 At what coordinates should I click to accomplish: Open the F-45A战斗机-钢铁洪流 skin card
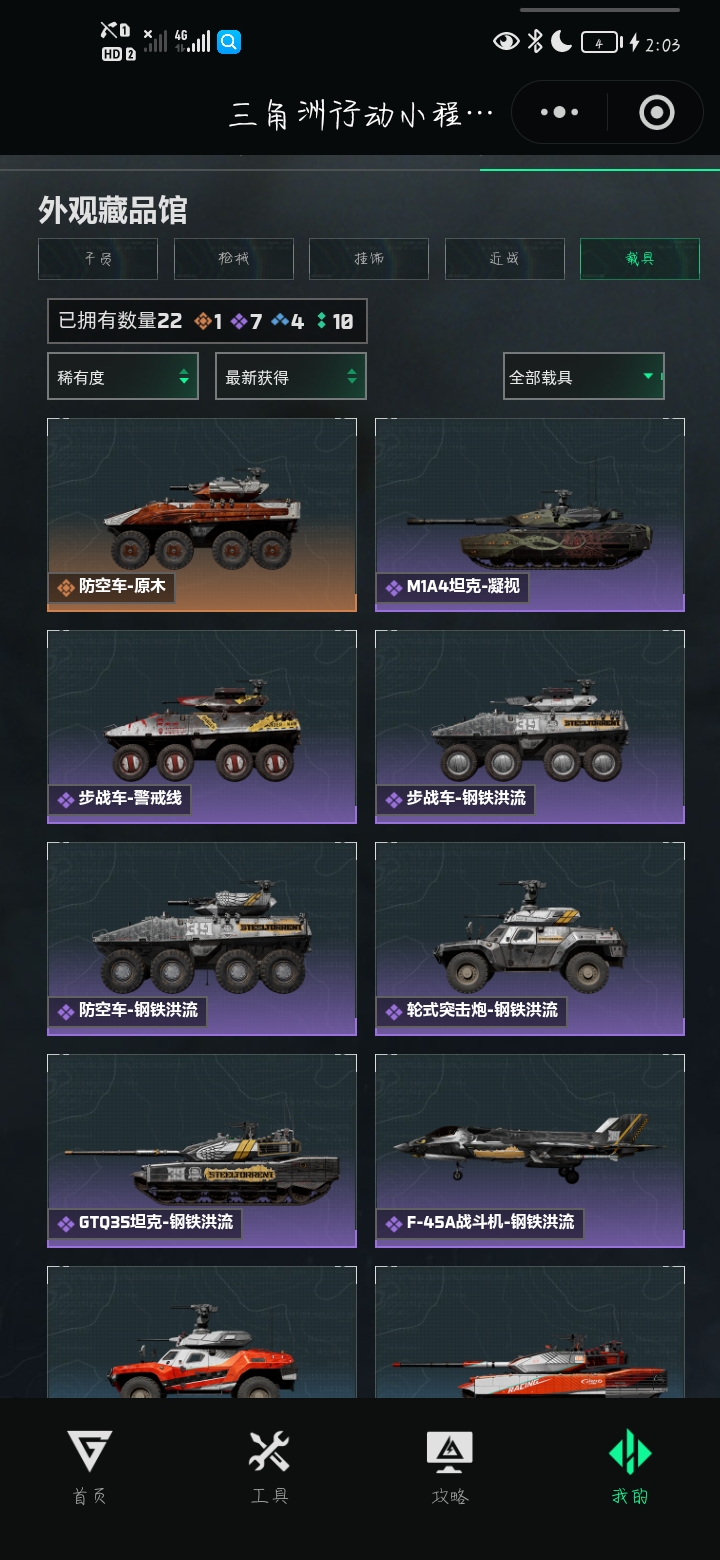click(x=530, y=1151)
